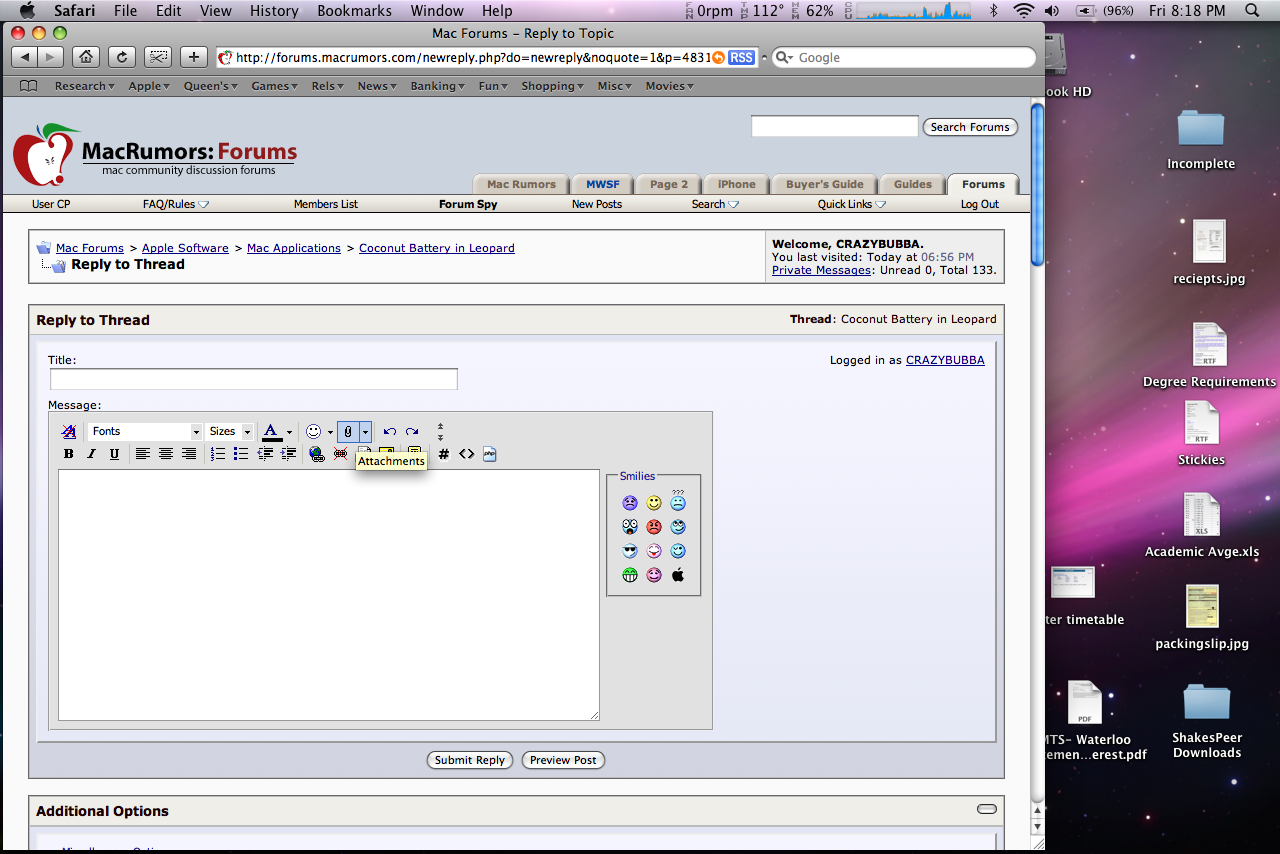Insert the Apple logo smilie
The image size is (1280, 854).
coord(678,575)
